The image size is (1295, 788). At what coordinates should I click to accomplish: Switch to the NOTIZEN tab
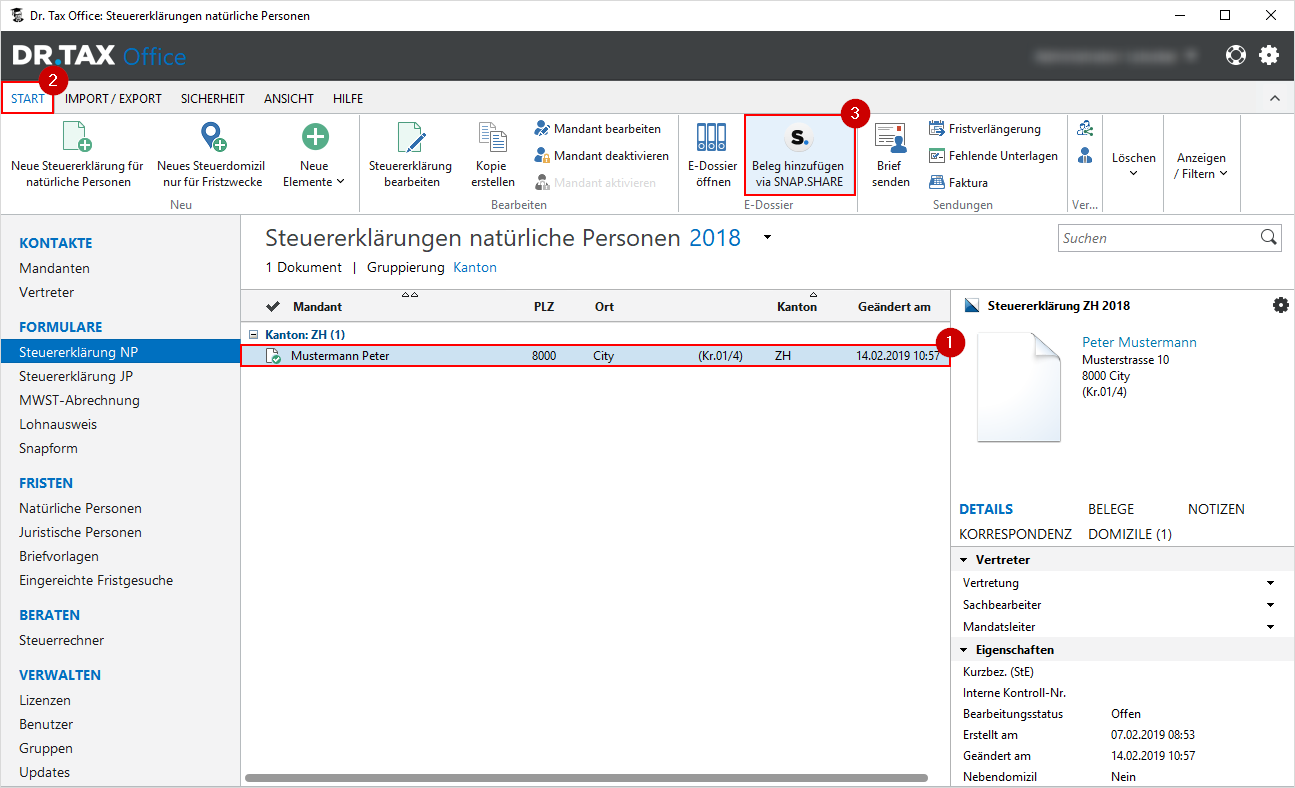[1216, 509]
